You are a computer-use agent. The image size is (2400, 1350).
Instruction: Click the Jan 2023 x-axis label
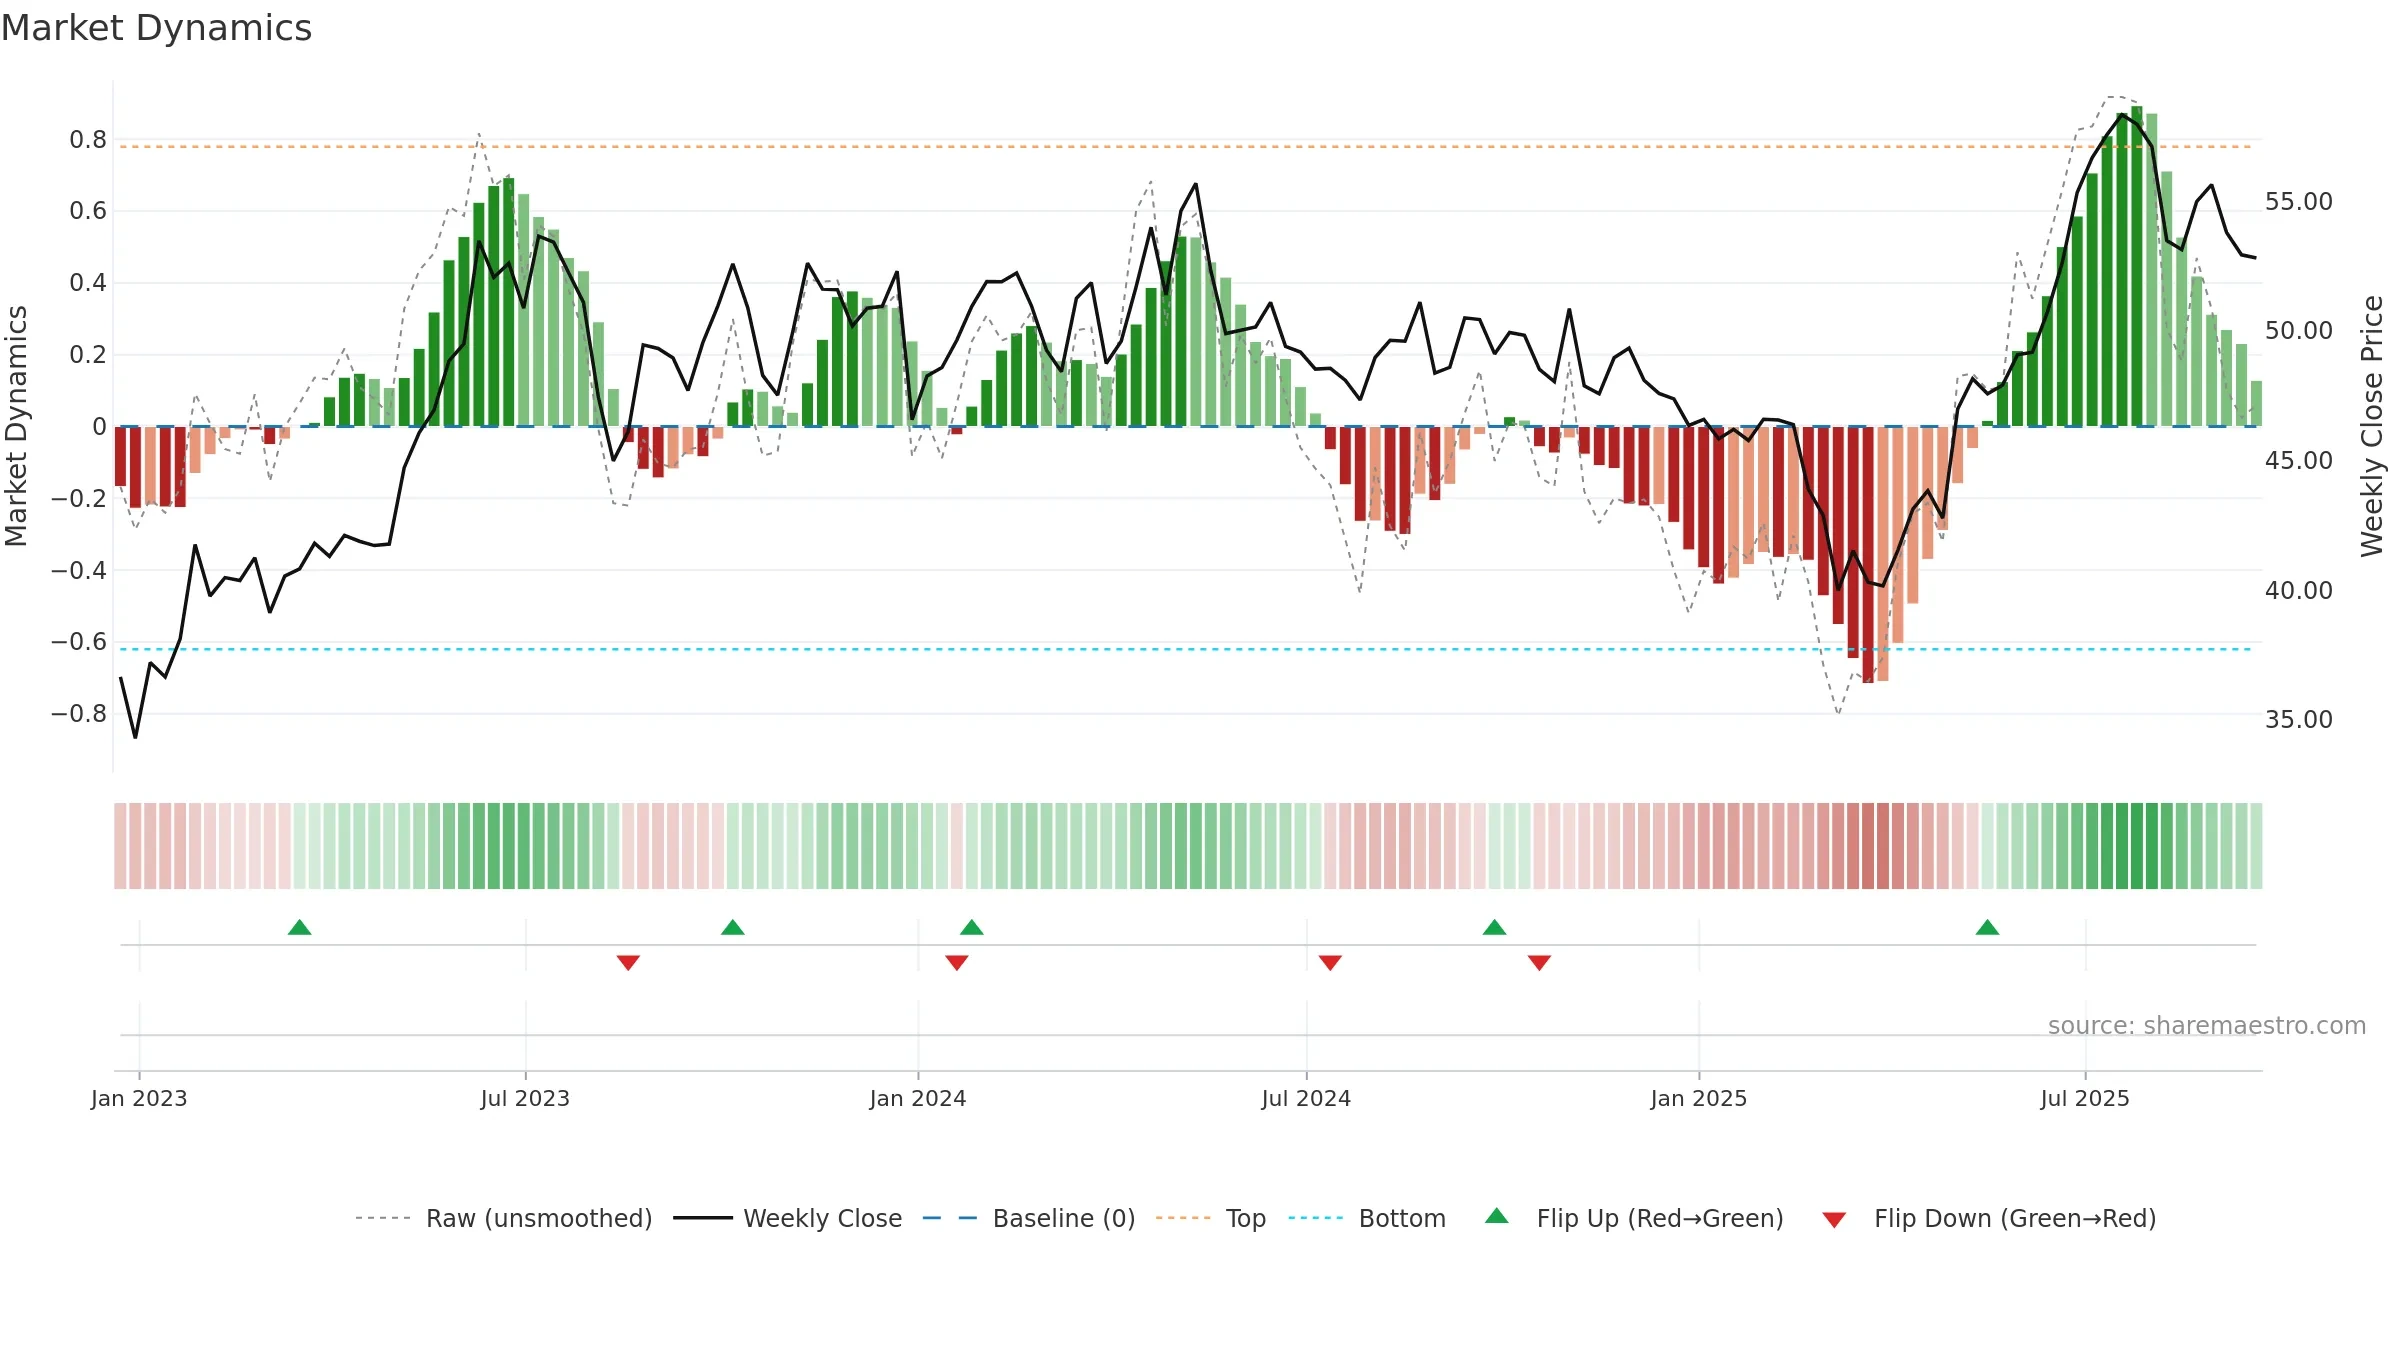[x=139, y=1098]
